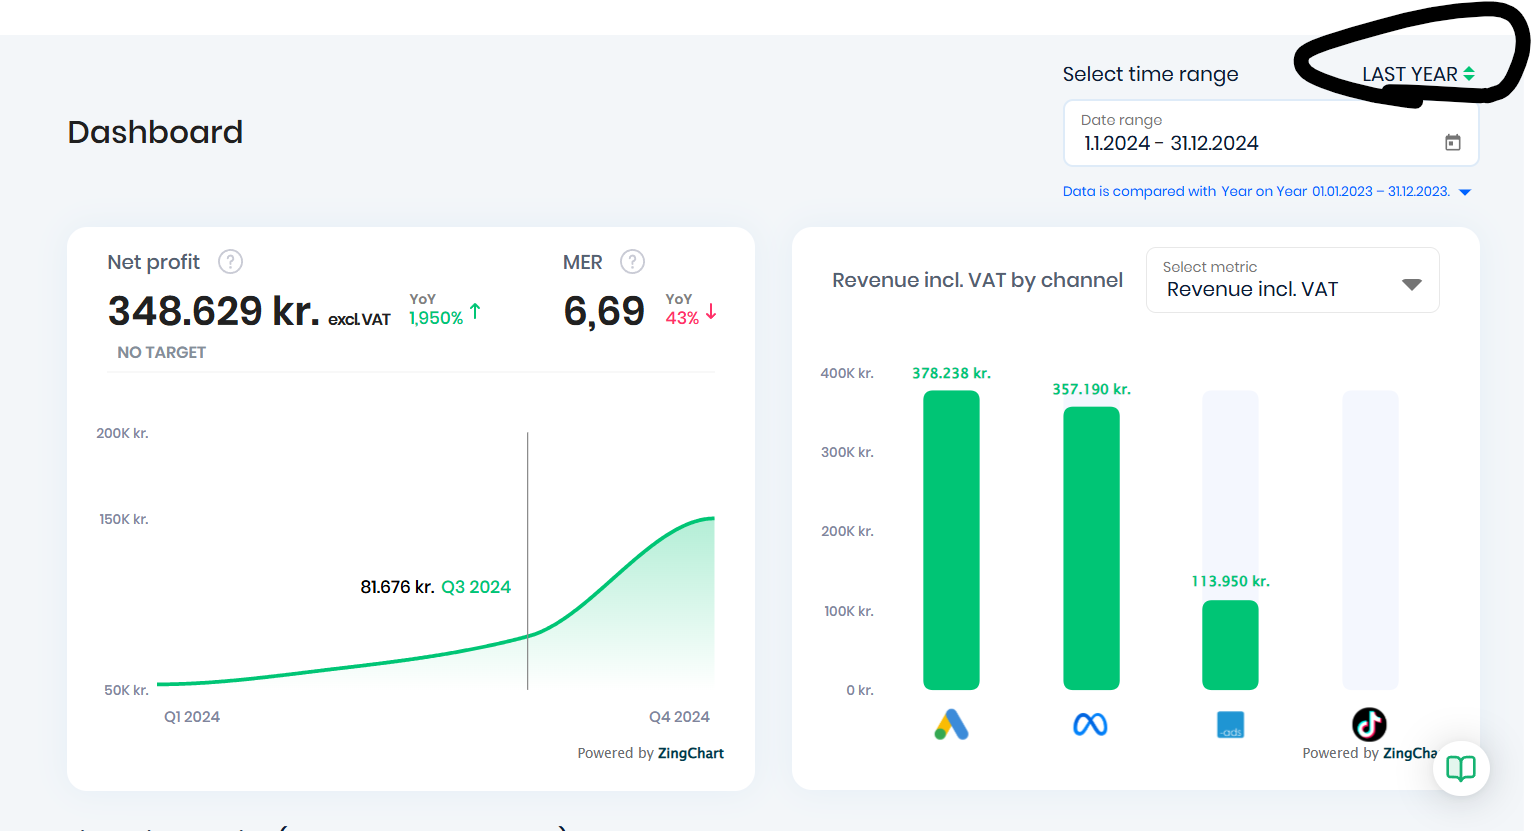Viewport: 1534px width, 831px height.
Task: Click the Meta channel icon
Action: point(1090,724)
